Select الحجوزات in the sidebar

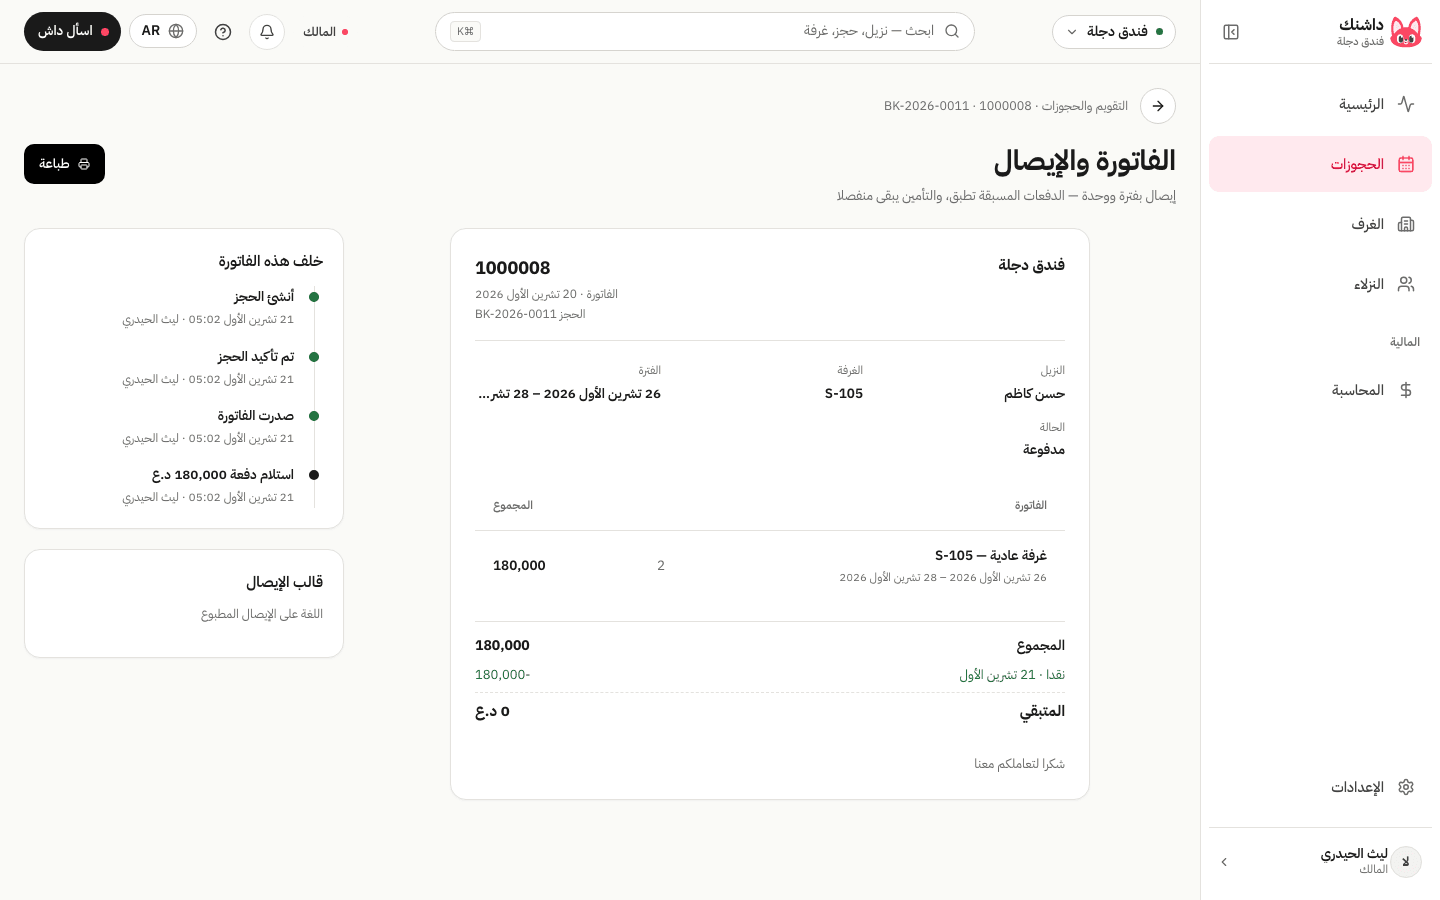1320,164
